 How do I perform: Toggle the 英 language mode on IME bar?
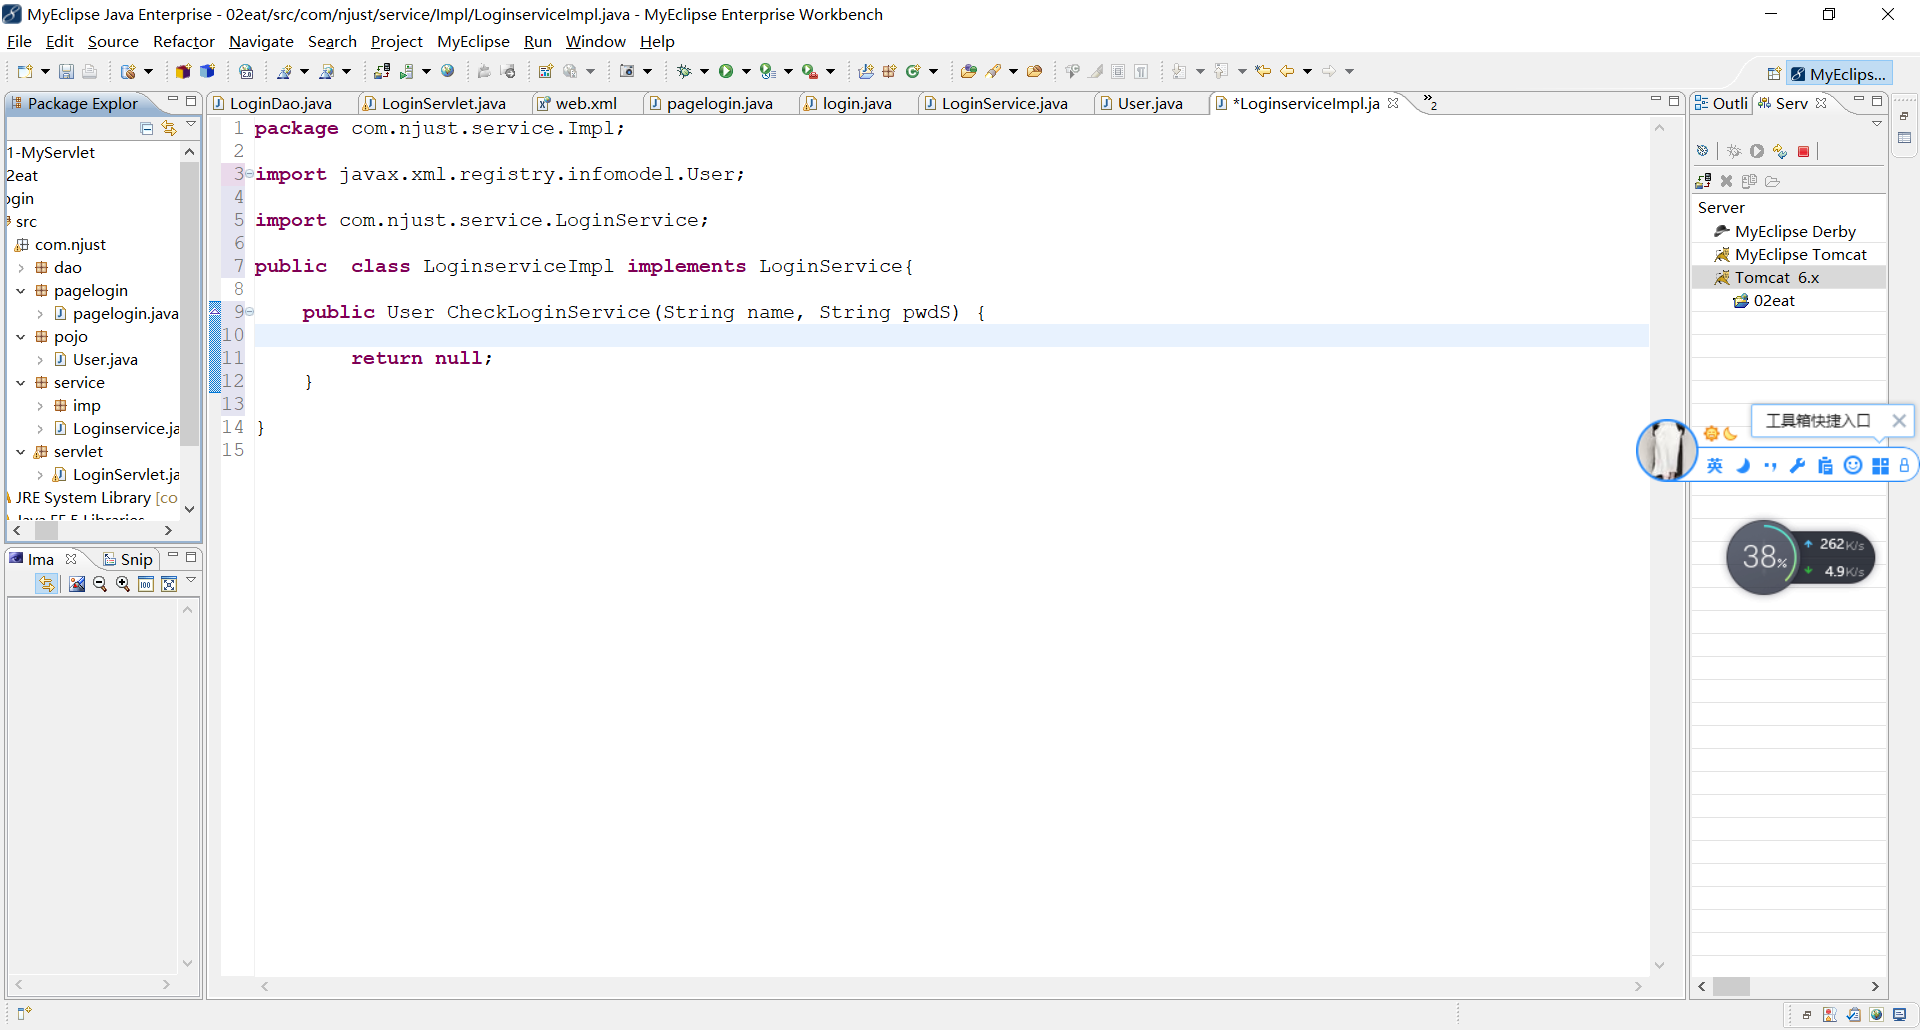[1715, 465]
